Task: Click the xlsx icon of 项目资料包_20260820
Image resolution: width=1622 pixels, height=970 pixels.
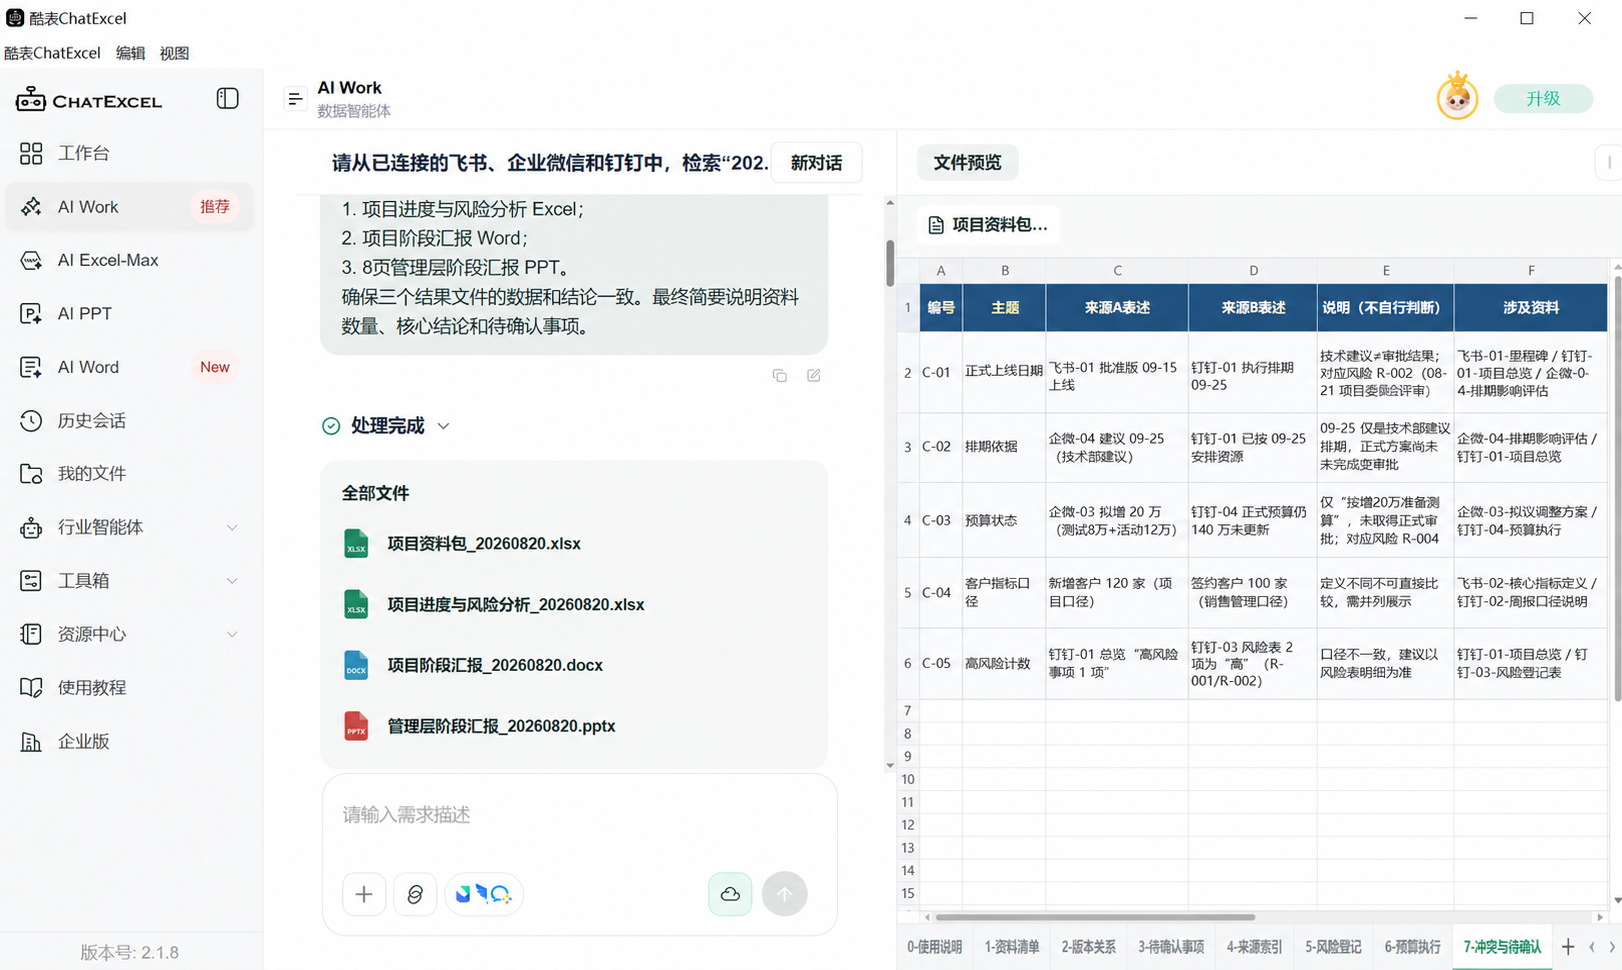Action: click(x=356, y=544)
